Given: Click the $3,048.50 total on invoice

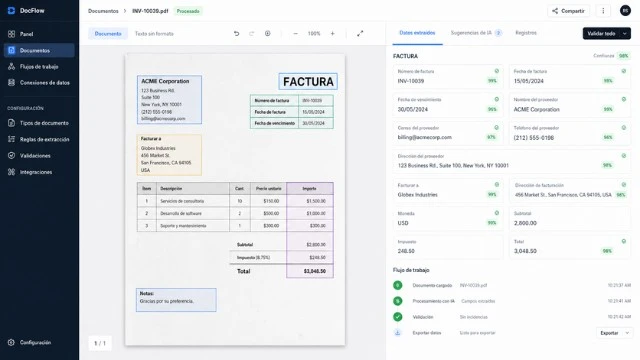Looking at the screenshot, I should (x=315, y=271).
